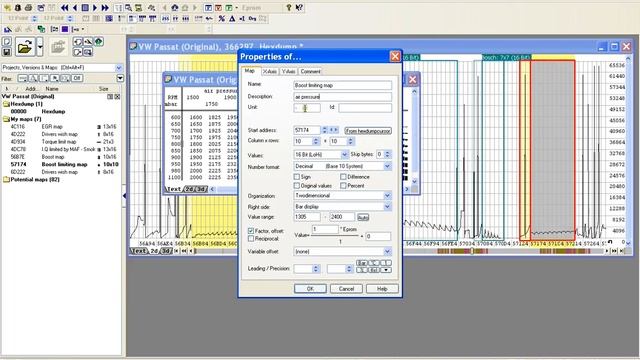Image resolution: width=640 pixels, height=360 pixels.
Task: Enable the Difference checkbox
Action: pyautogui.click(x=343, y=177)
